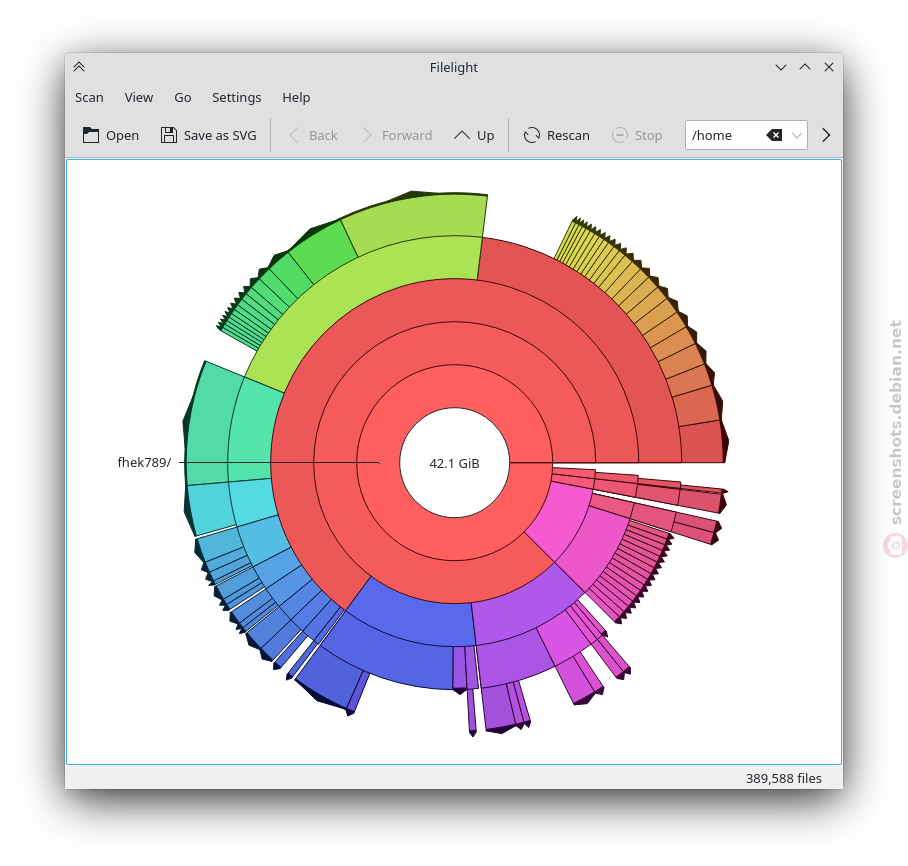Open the Settings menu
The image size is (908, 866).
236,97
